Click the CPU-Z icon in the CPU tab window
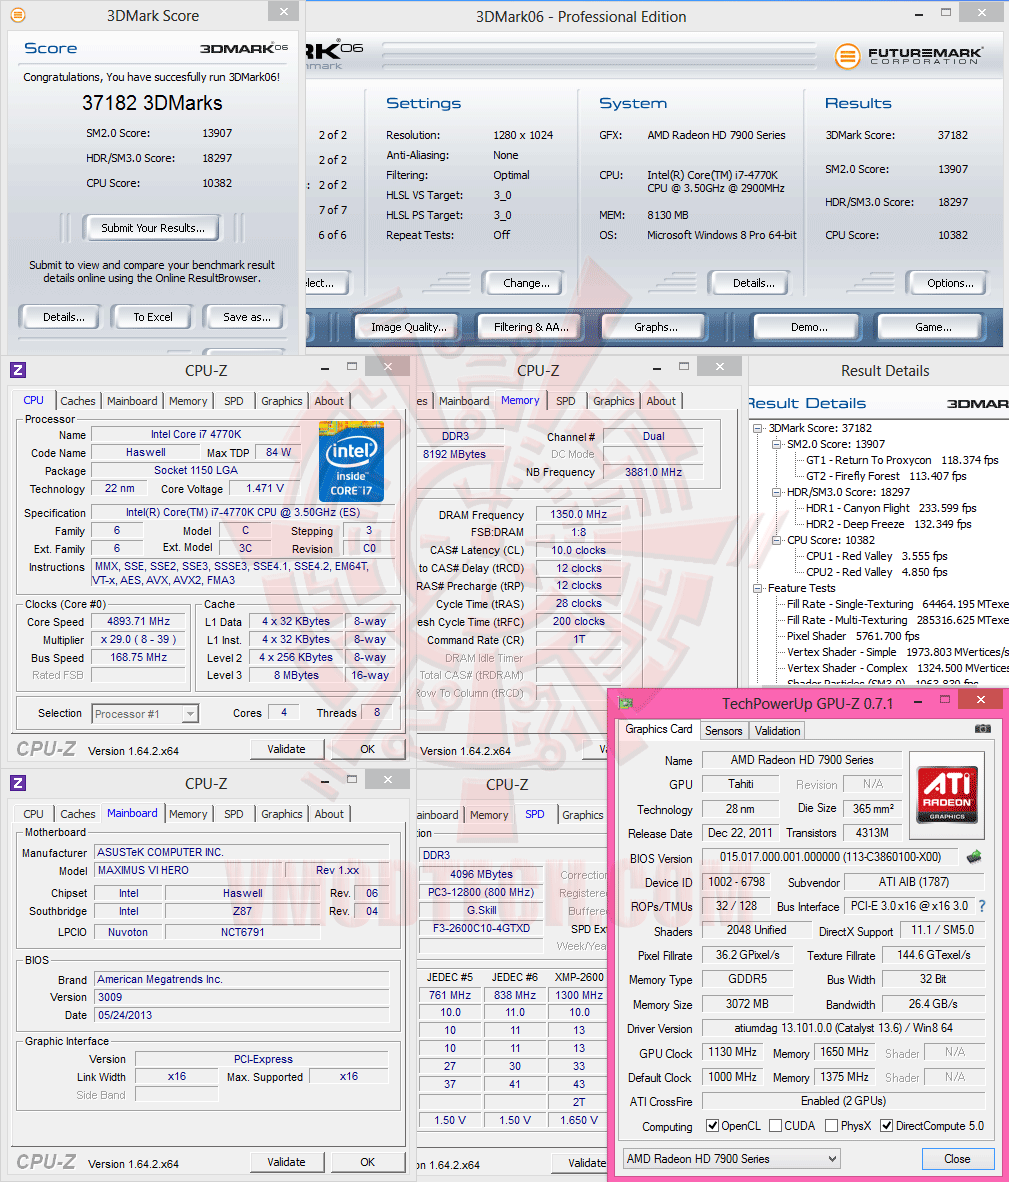 tap(18, 370)
